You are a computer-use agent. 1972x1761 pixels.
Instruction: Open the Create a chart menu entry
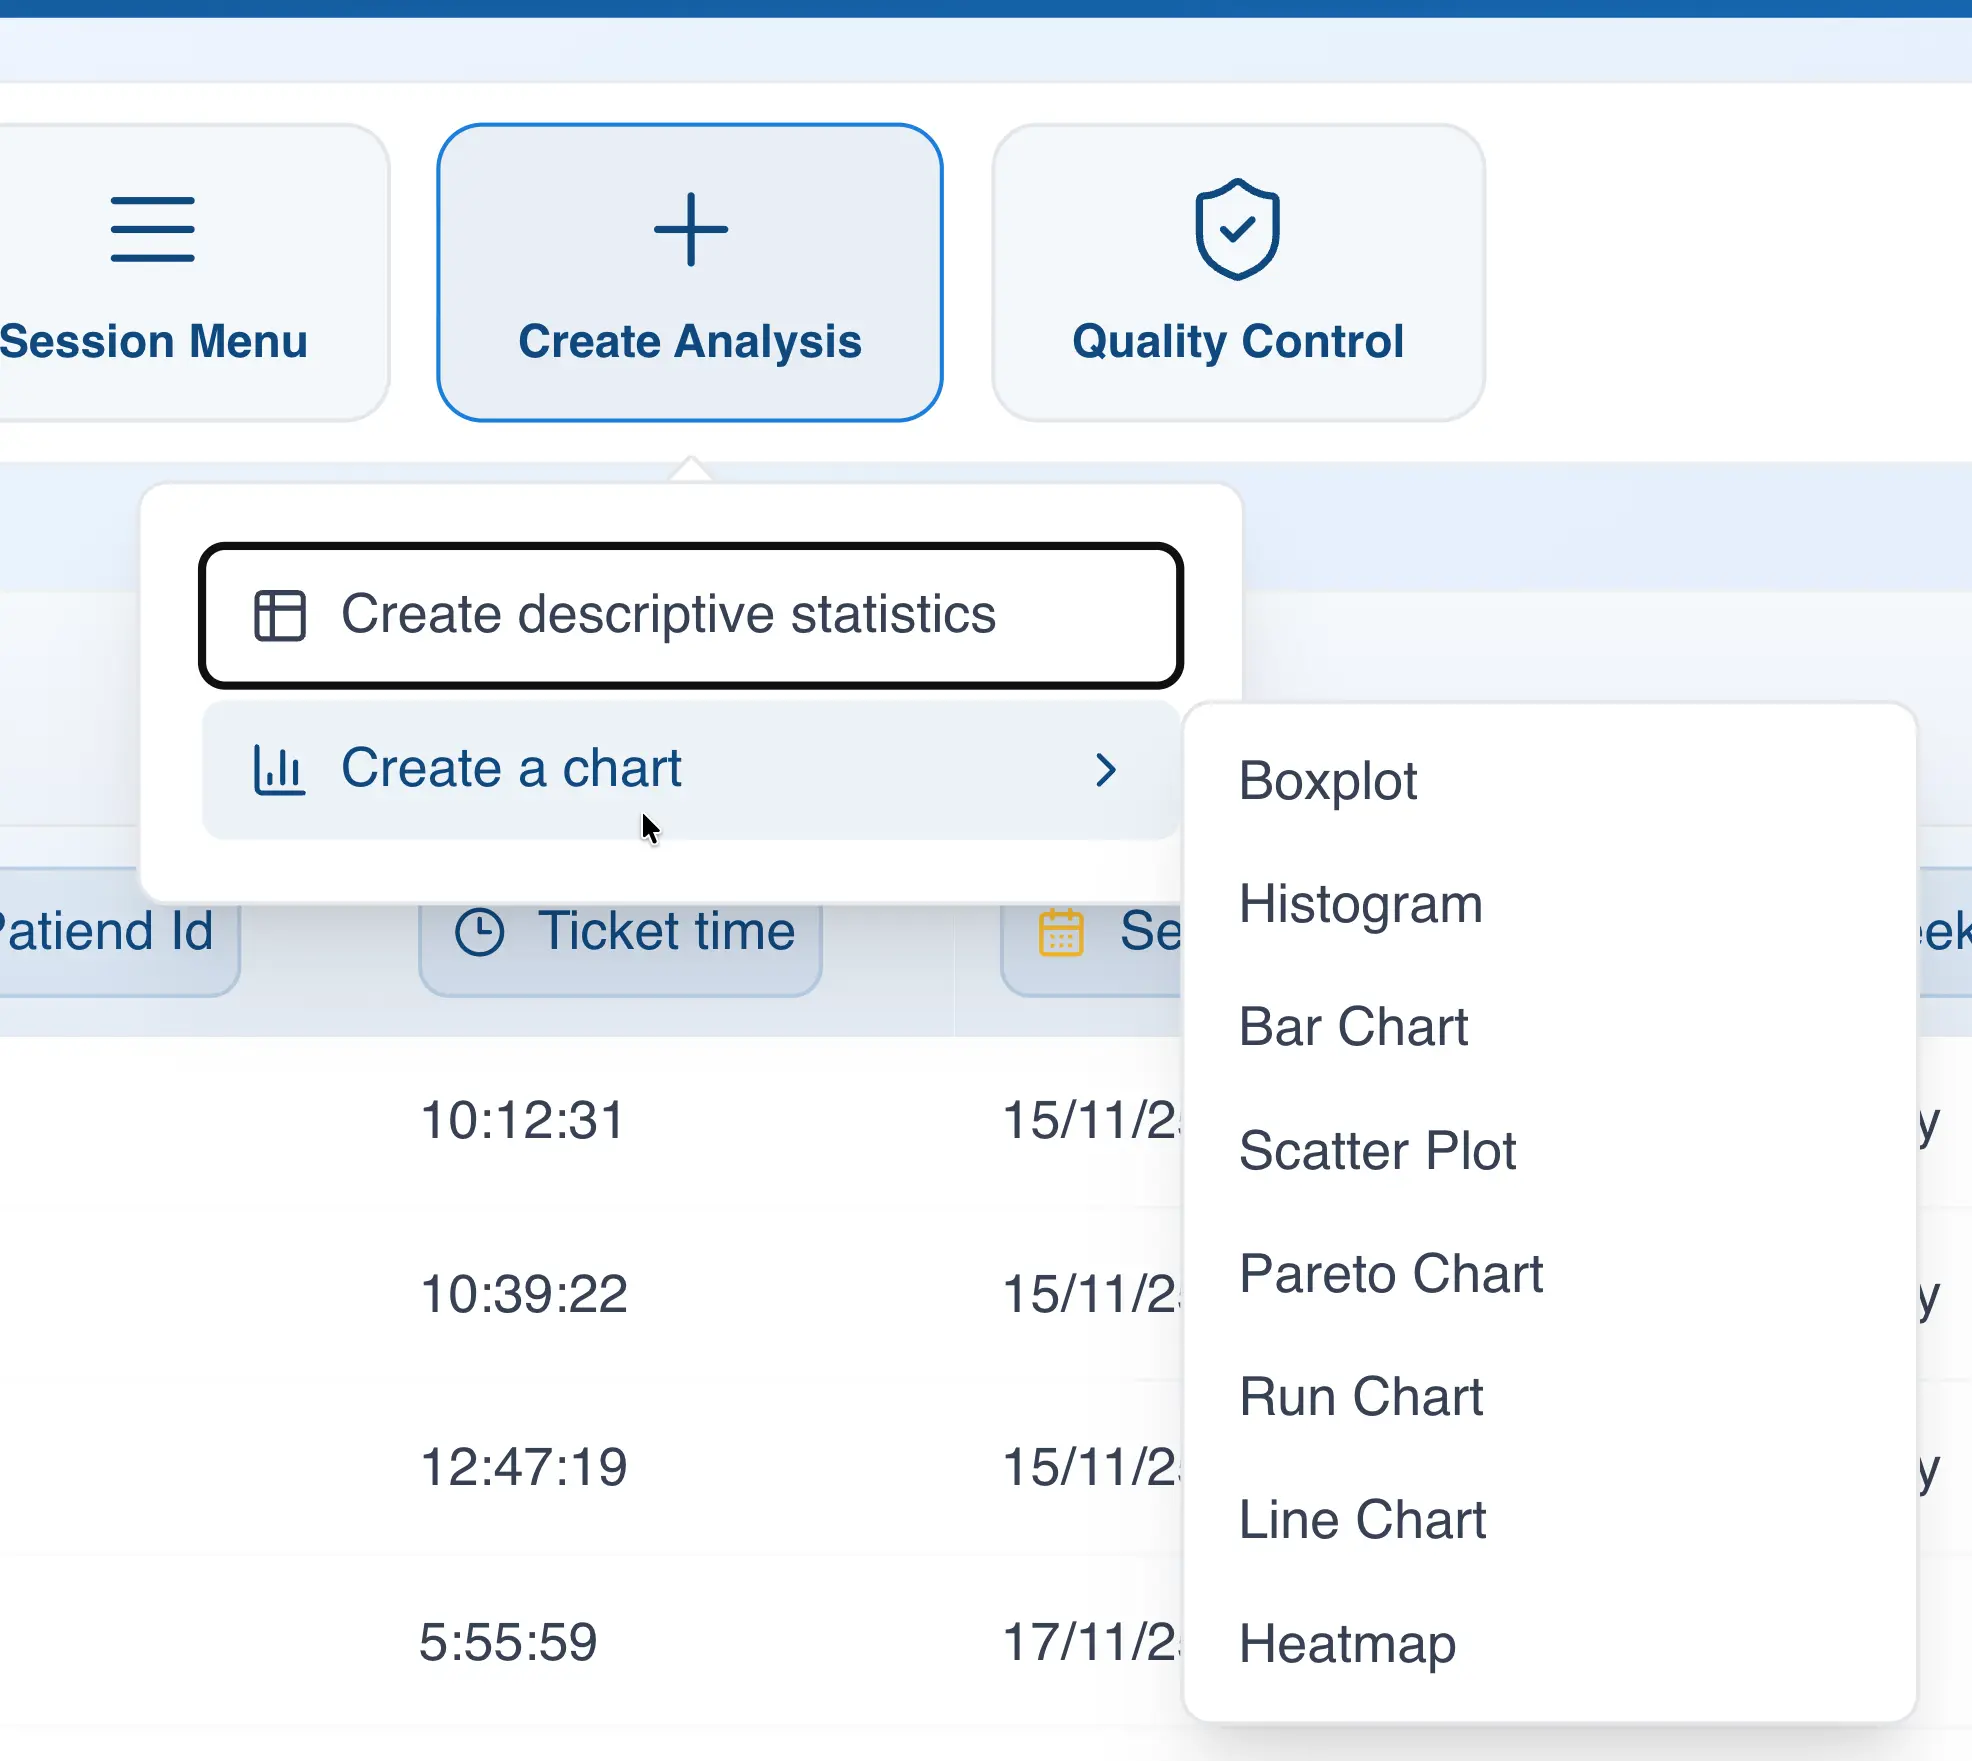[x=511, y=768]
